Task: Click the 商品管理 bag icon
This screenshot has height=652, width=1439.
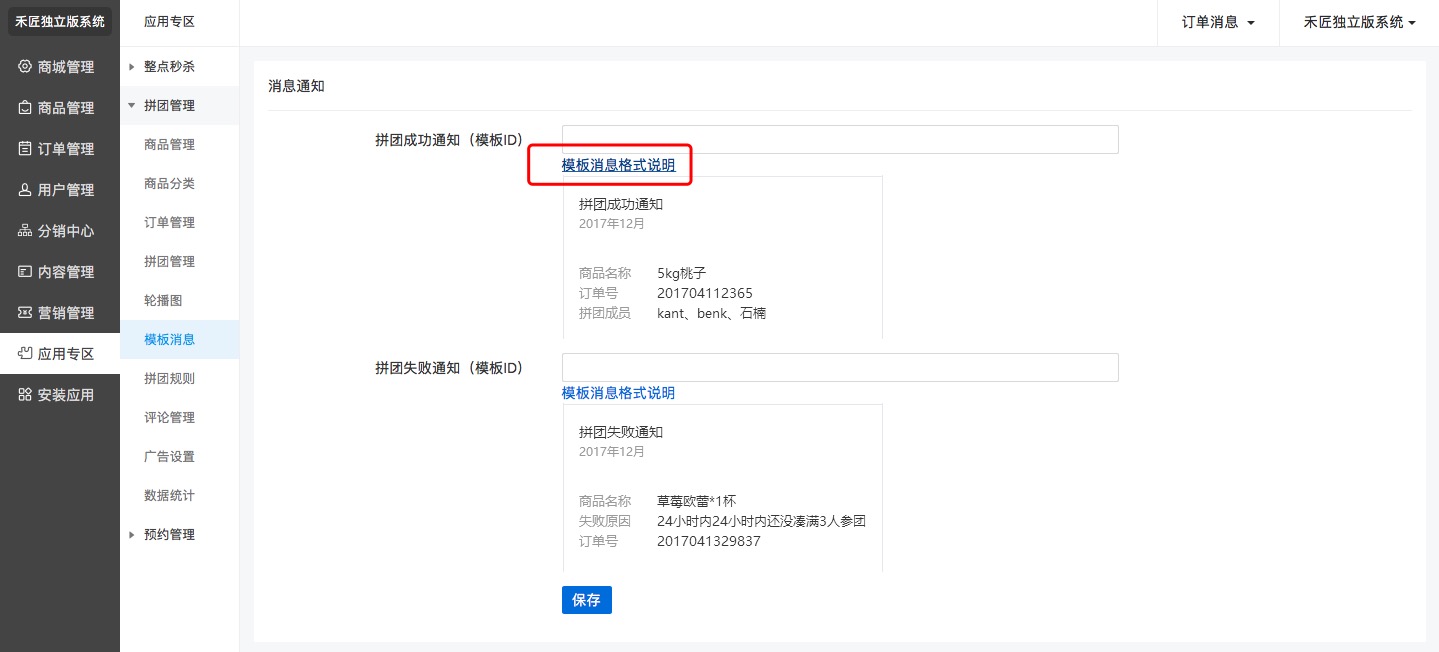Action: (x=25, y=108)
